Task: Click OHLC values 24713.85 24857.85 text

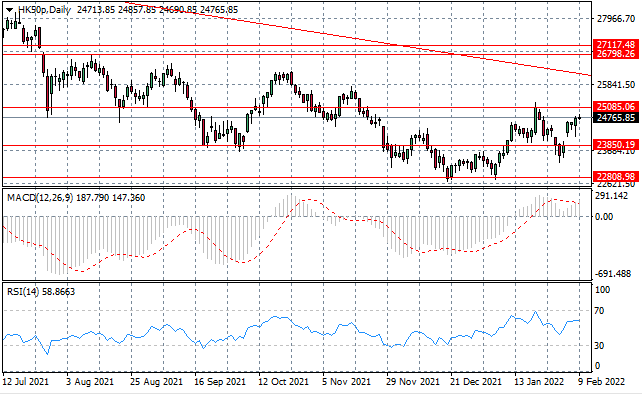Action: (x=117, y=10)
